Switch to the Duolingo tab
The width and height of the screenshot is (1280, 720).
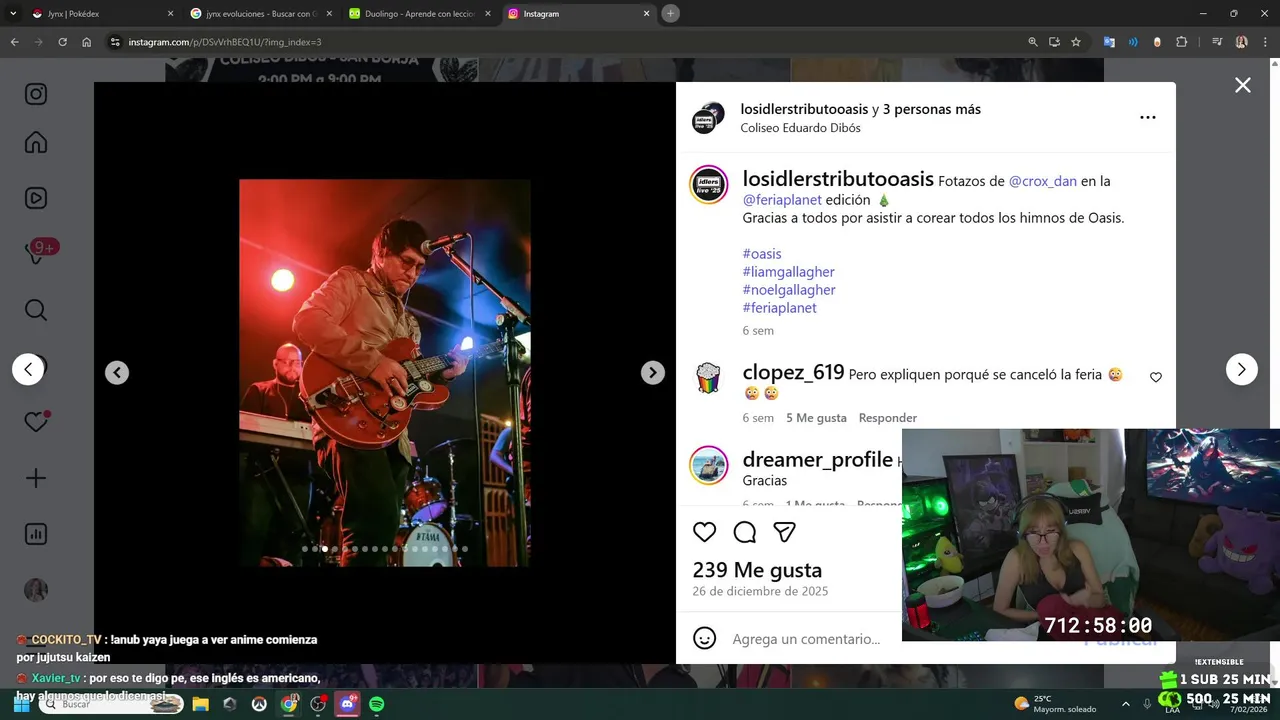pos(420,14)
